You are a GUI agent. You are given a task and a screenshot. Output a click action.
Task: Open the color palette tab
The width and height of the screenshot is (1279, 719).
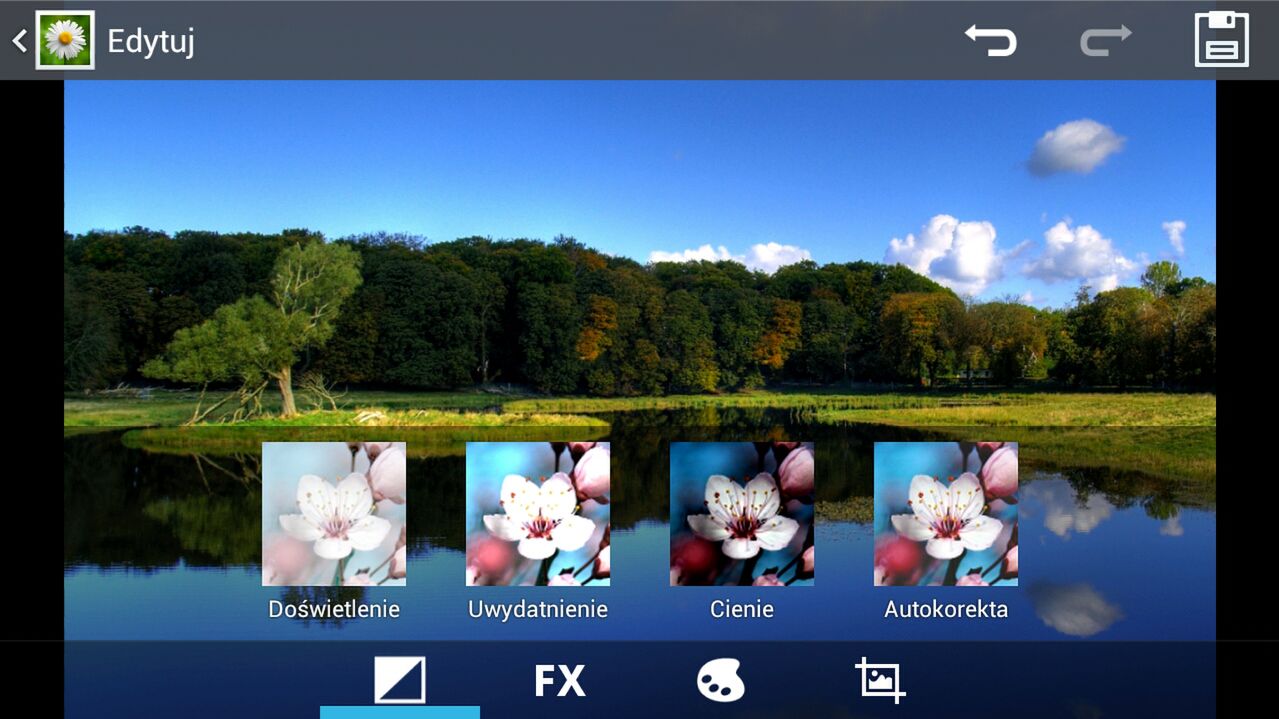click(x=720, y=681)
